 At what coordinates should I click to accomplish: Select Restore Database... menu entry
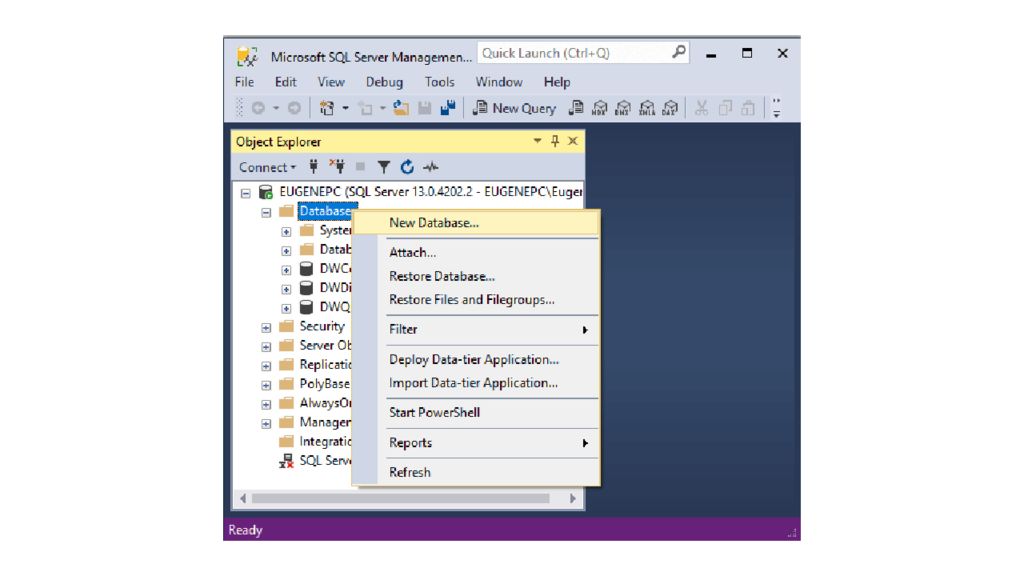pyautogui.click(x=476, y=276)
